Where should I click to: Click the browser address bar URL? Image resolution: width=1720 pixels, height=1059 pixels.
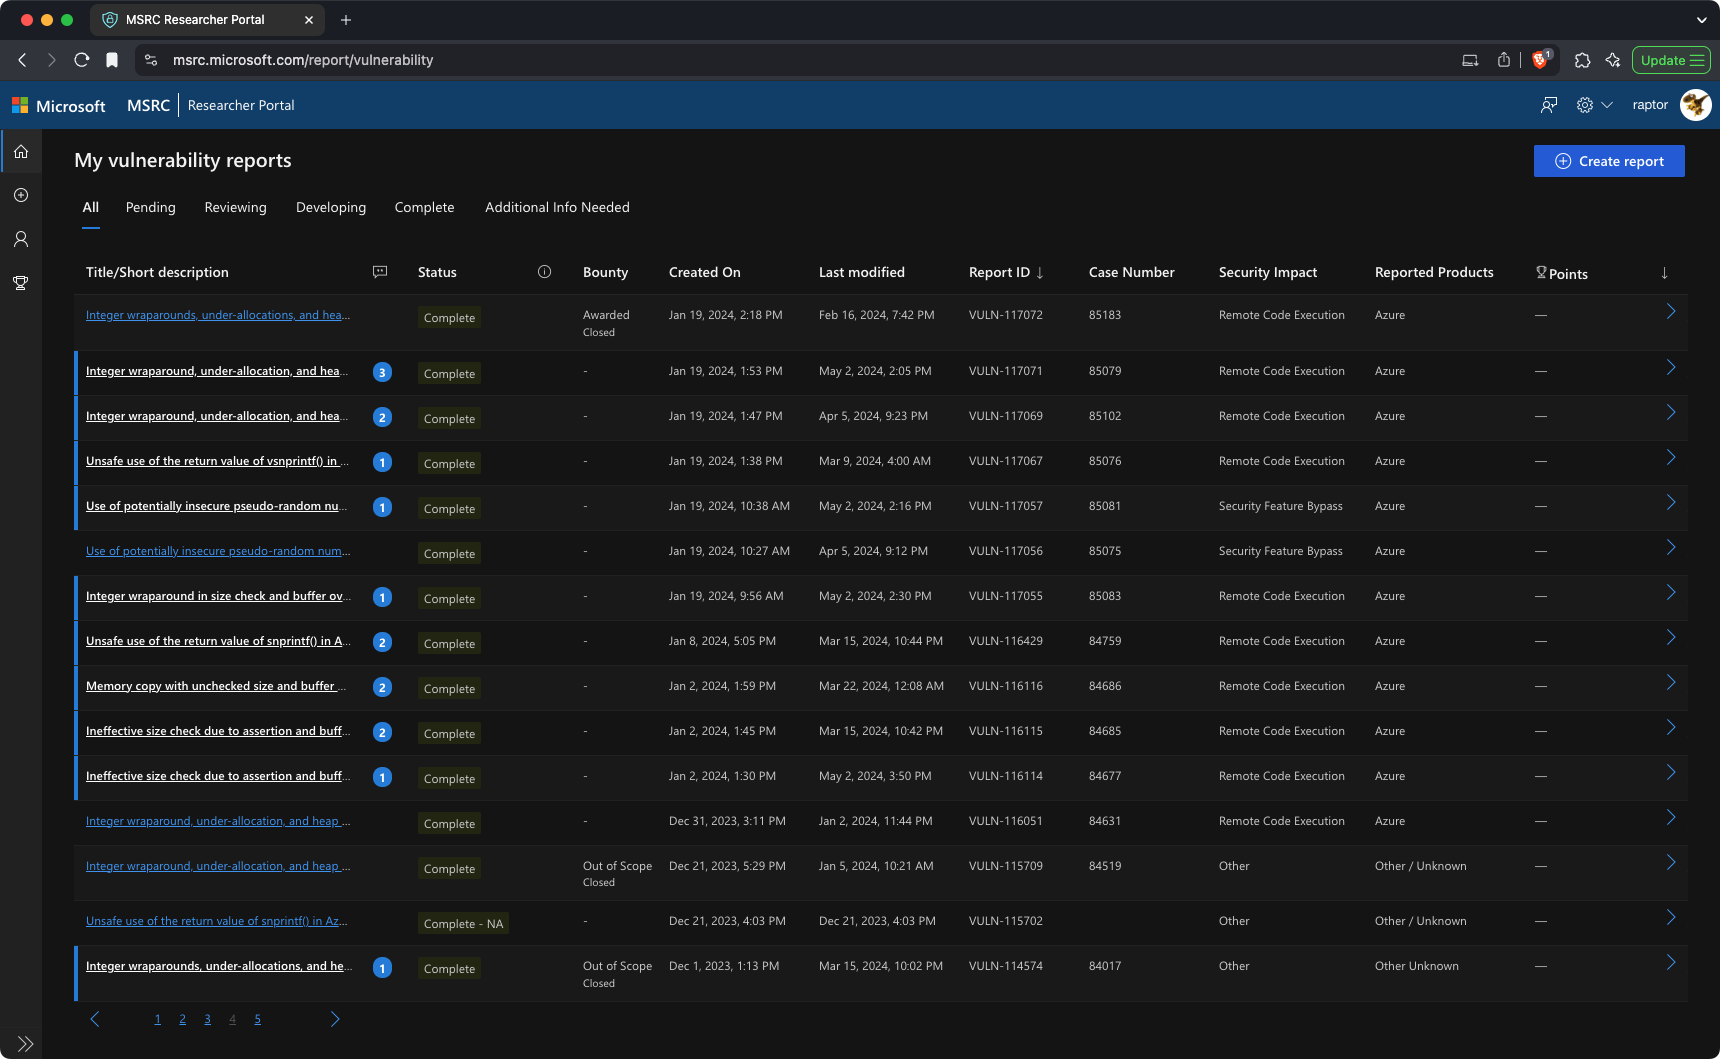tap(303, 60)
